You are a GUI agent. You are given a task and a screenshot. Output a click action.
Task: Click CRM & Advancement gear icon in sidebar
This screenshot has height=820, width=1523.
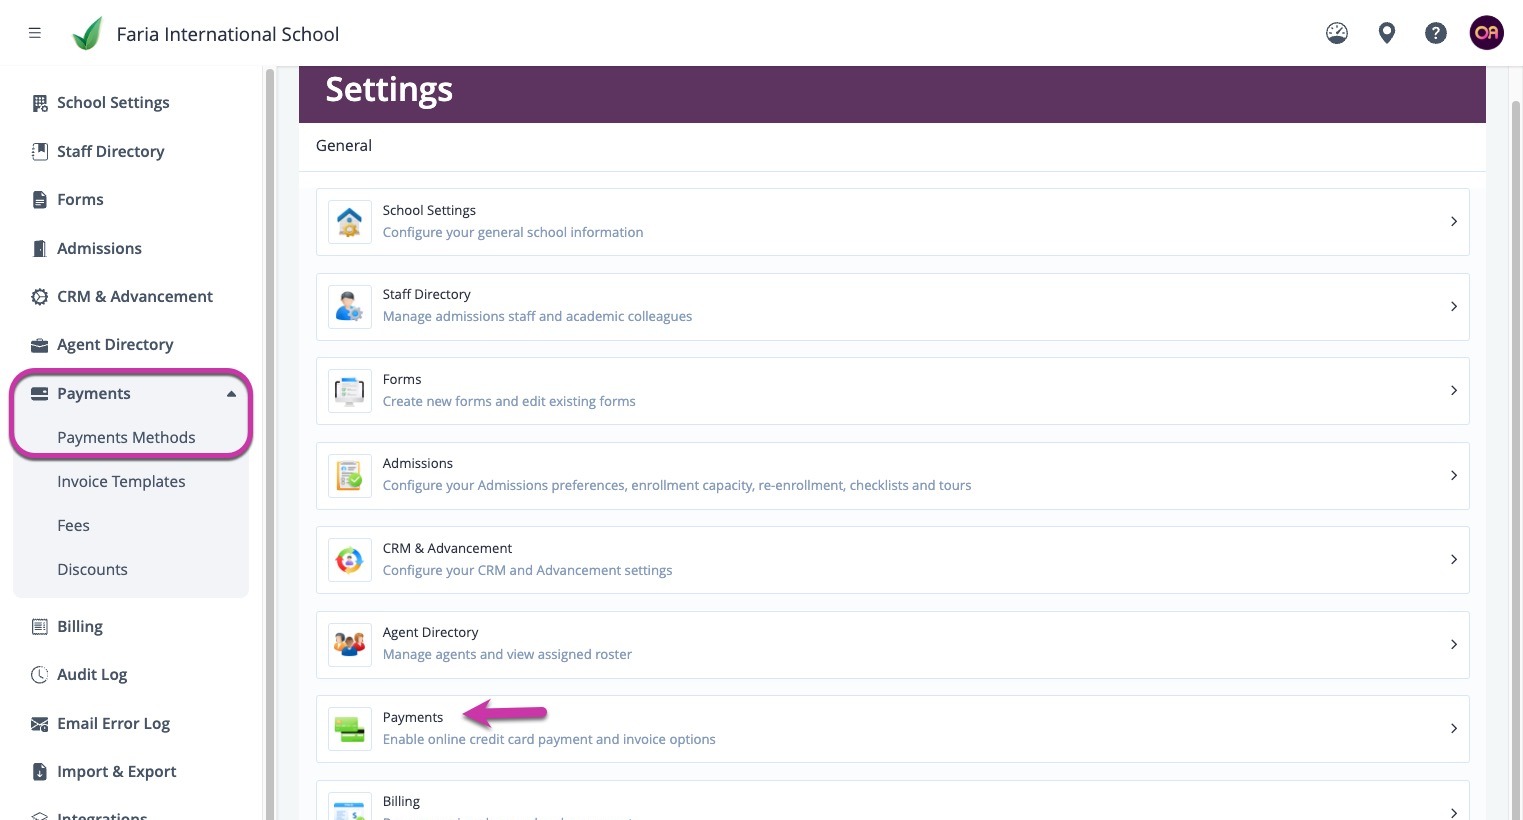pos(40,297)
